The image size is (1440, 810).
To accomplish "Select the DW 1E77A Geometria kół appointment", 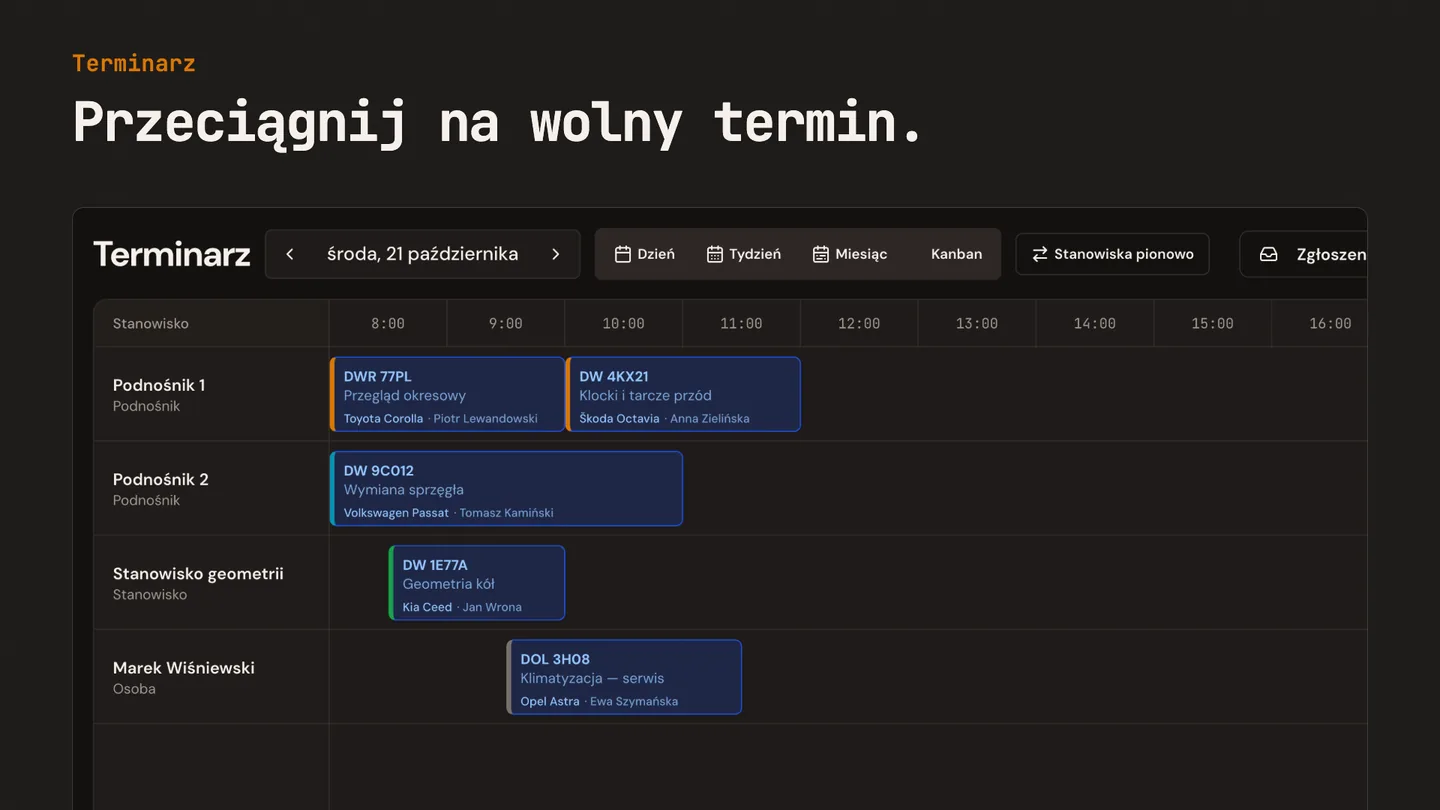I will click(x=477, y=582).
